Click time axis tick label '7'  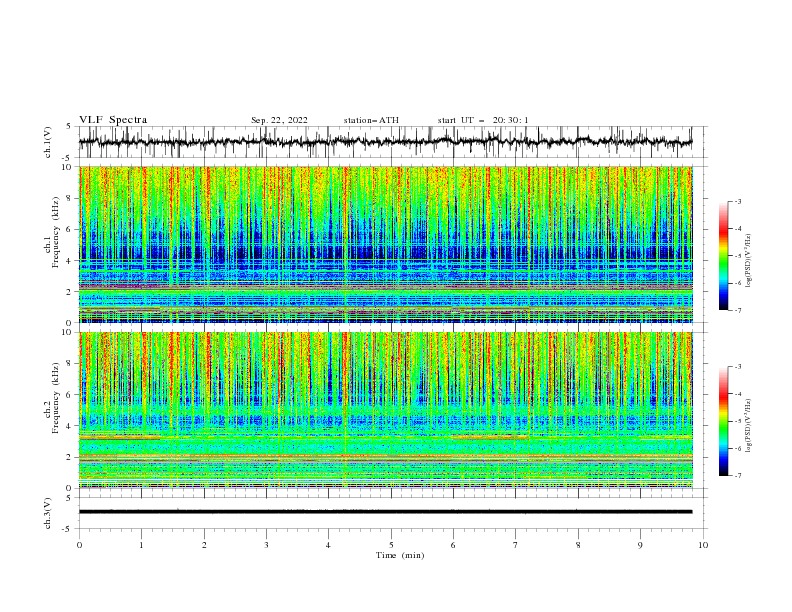pyautogui.click(x=516, y=545)
